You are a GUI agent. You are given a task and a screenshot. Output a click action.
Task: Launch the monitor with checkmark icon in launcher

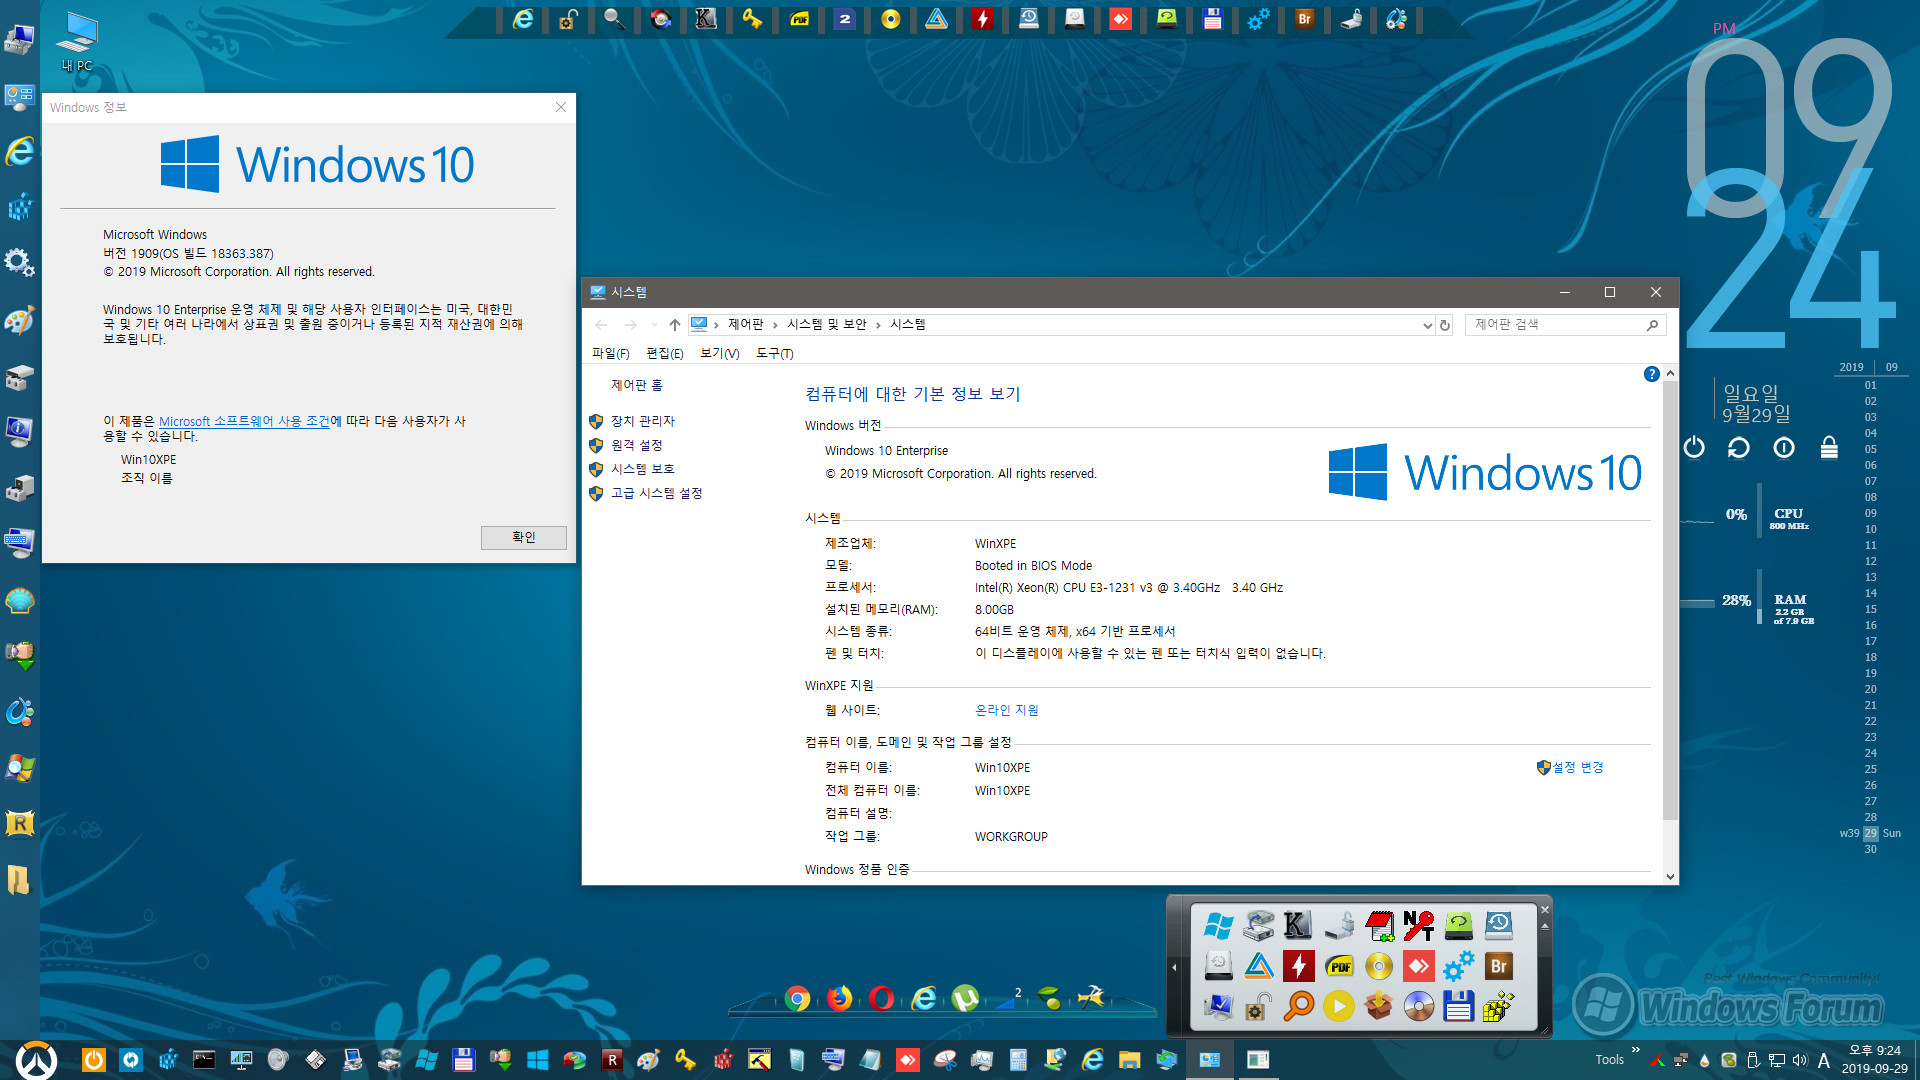1218,1006
